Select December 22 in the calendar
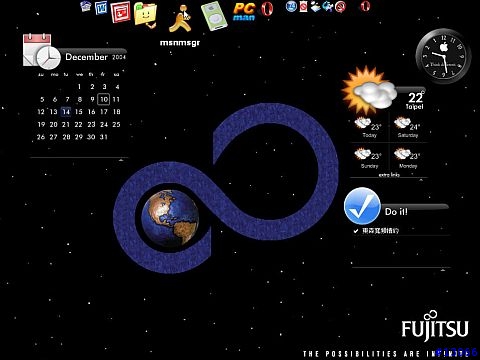480x360 pixels. (x=78, y=124)
